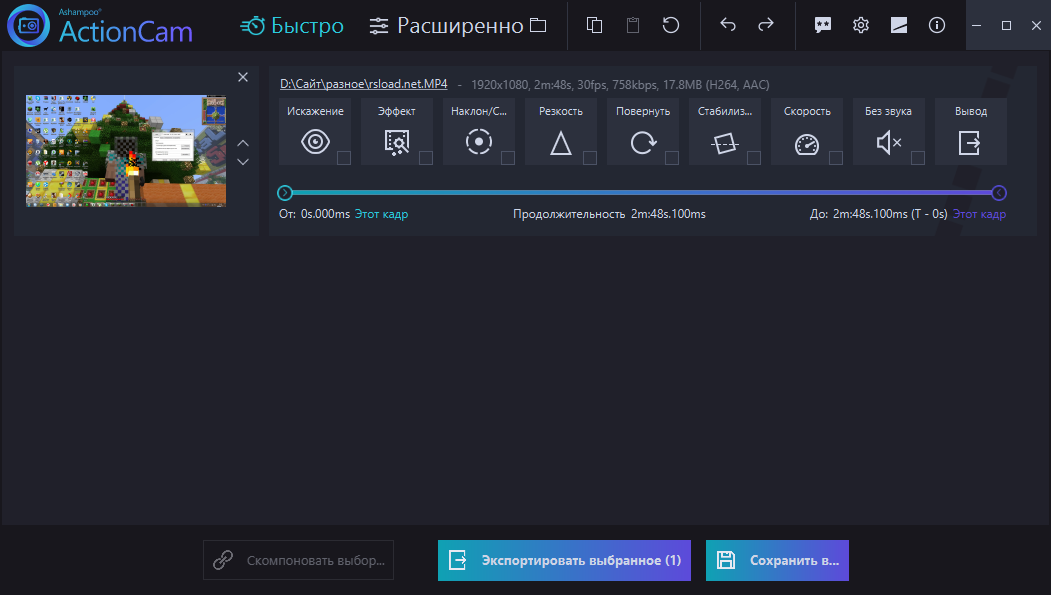Image resolution: width=1051 pixels, height=595 pixels.
Task: Remove video with the X close icon
Action: click(243, 77)
